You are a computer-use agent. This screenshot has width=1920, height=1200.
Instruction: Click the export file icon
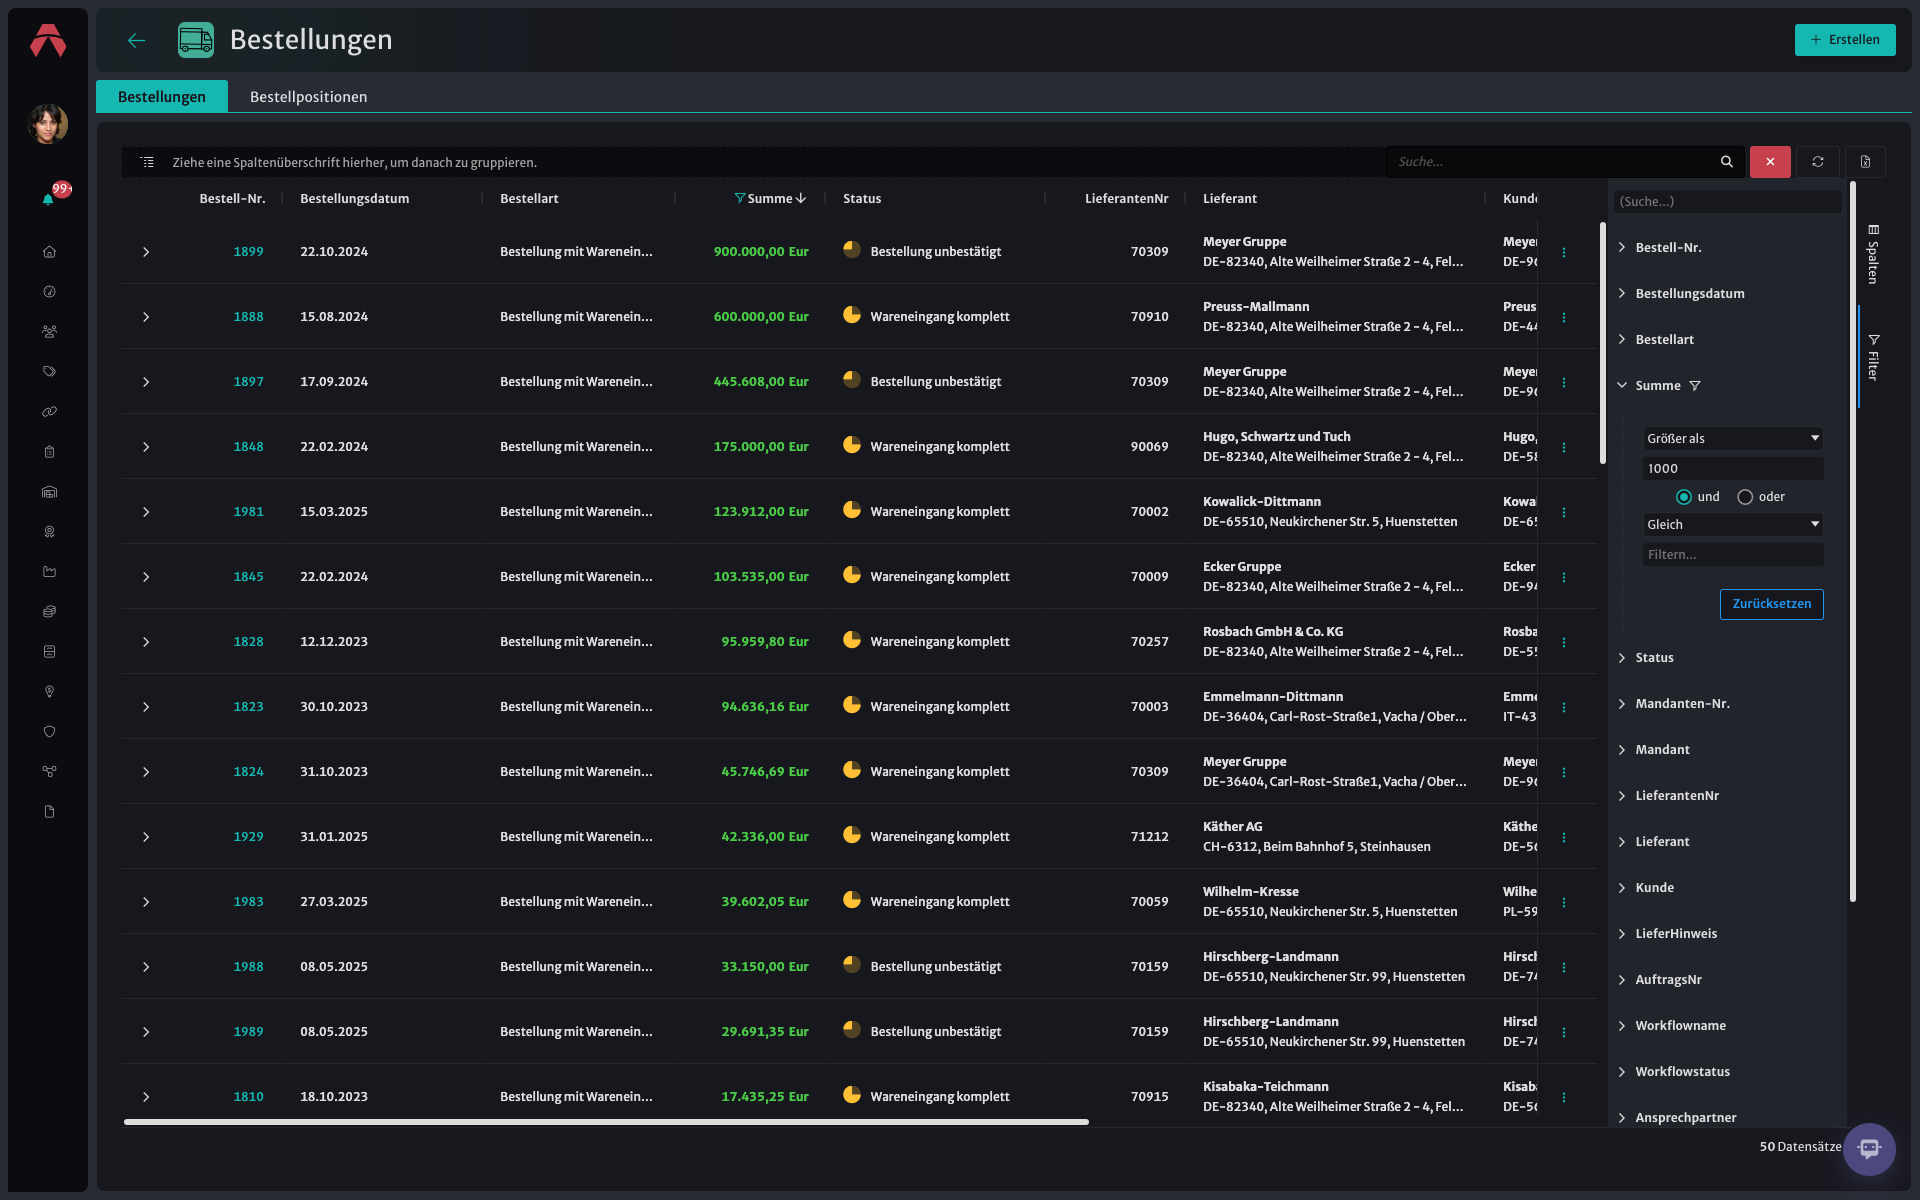[x=1865, y=162]
